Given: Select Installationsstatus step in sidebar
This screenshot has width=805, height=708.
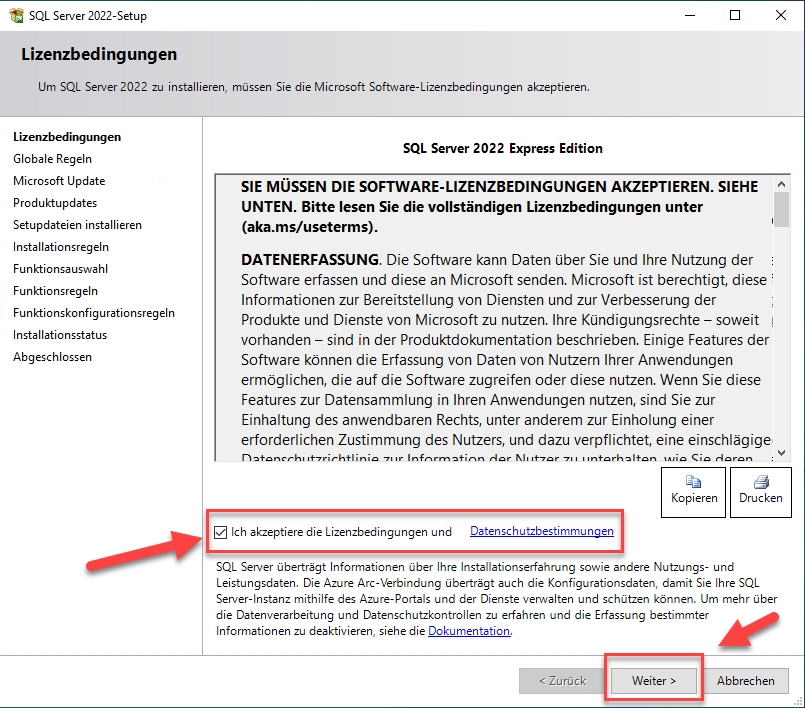Looking at the screenshot, I should pyautogui.click(x=60, y=335).
